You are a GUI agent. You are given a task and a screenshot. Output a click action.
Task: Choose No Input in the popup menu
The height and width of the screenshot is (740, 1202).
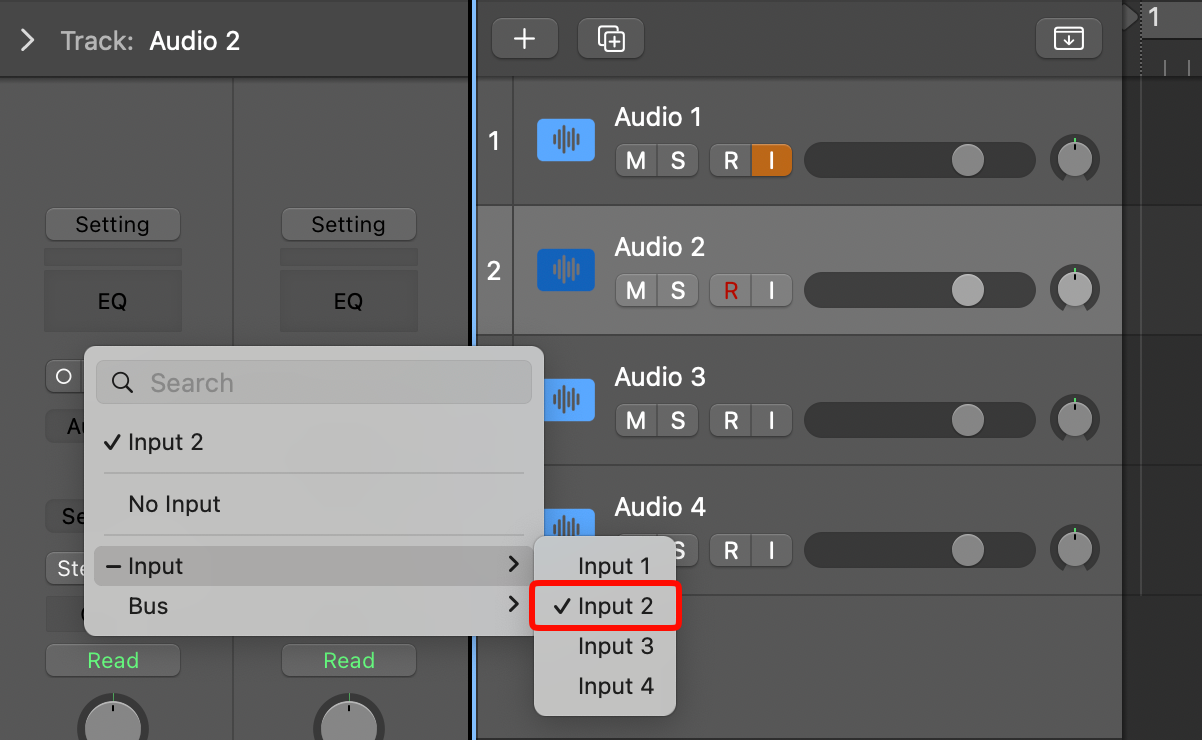[175, 504]
